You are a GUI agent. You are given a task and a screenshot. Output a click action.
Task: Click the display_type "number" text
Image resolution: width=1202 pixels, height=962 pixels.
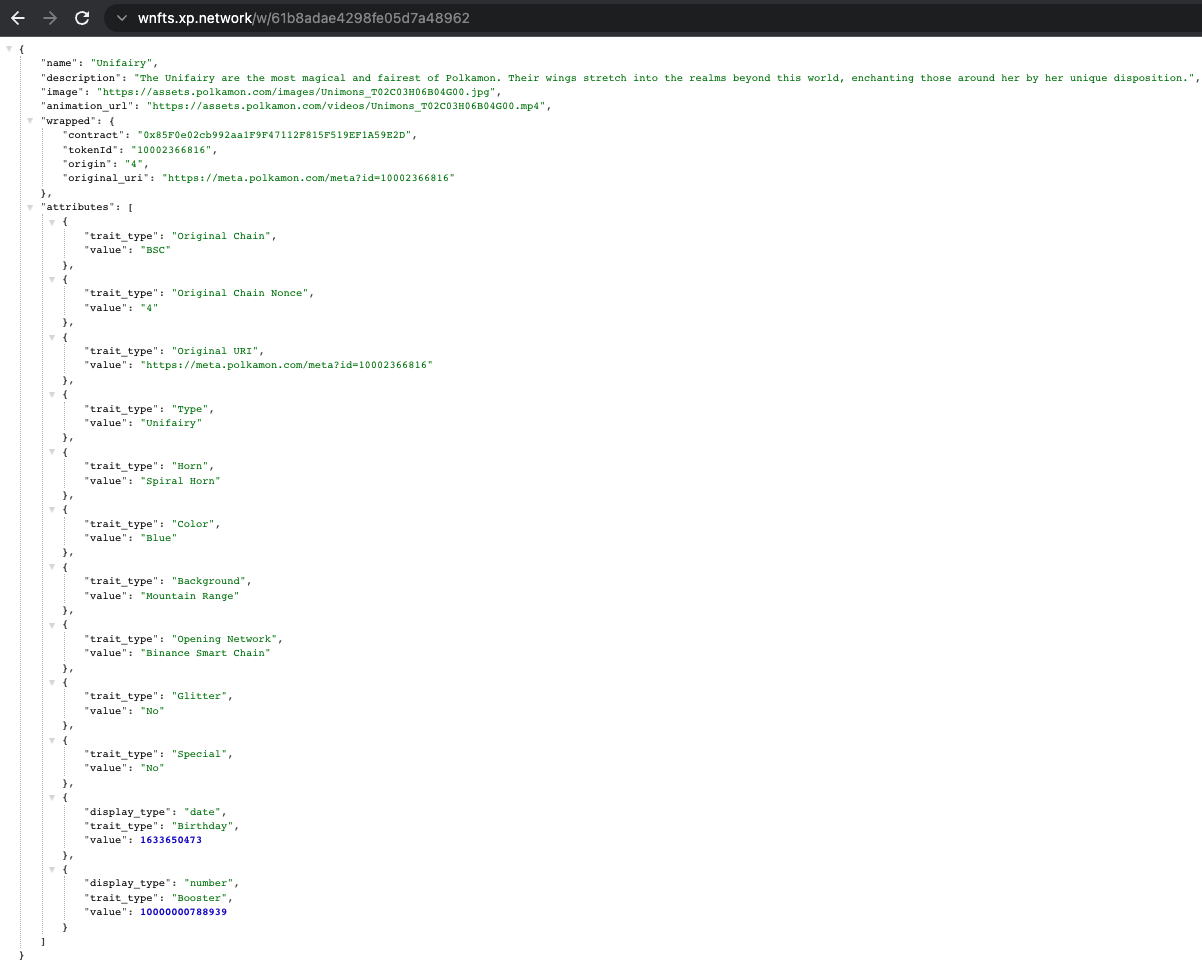tap(210, 884)
